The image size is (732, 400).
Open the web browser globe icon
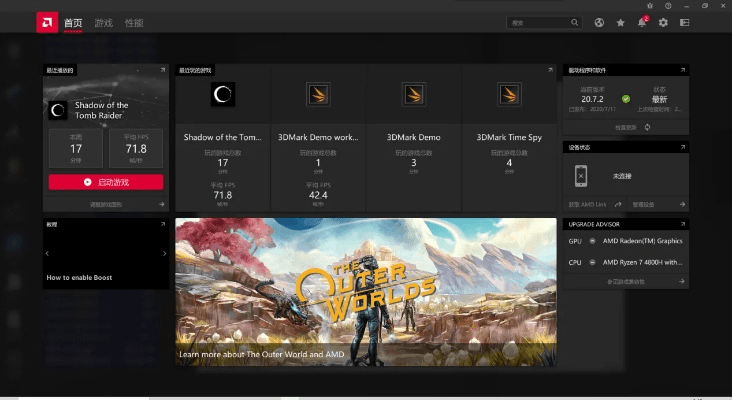pos(599,22)
